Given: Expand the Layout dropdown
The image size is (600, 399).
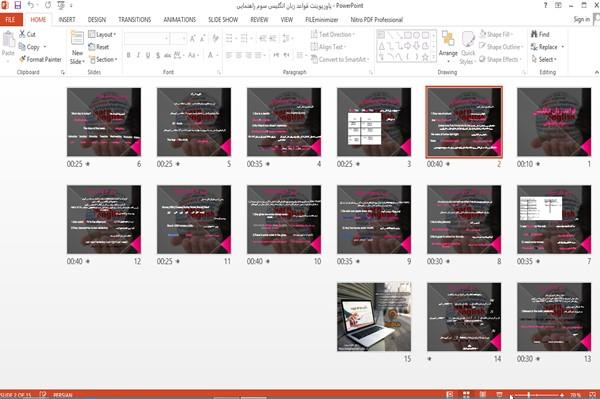Looking at the screenshot, I should click(102, 34).
